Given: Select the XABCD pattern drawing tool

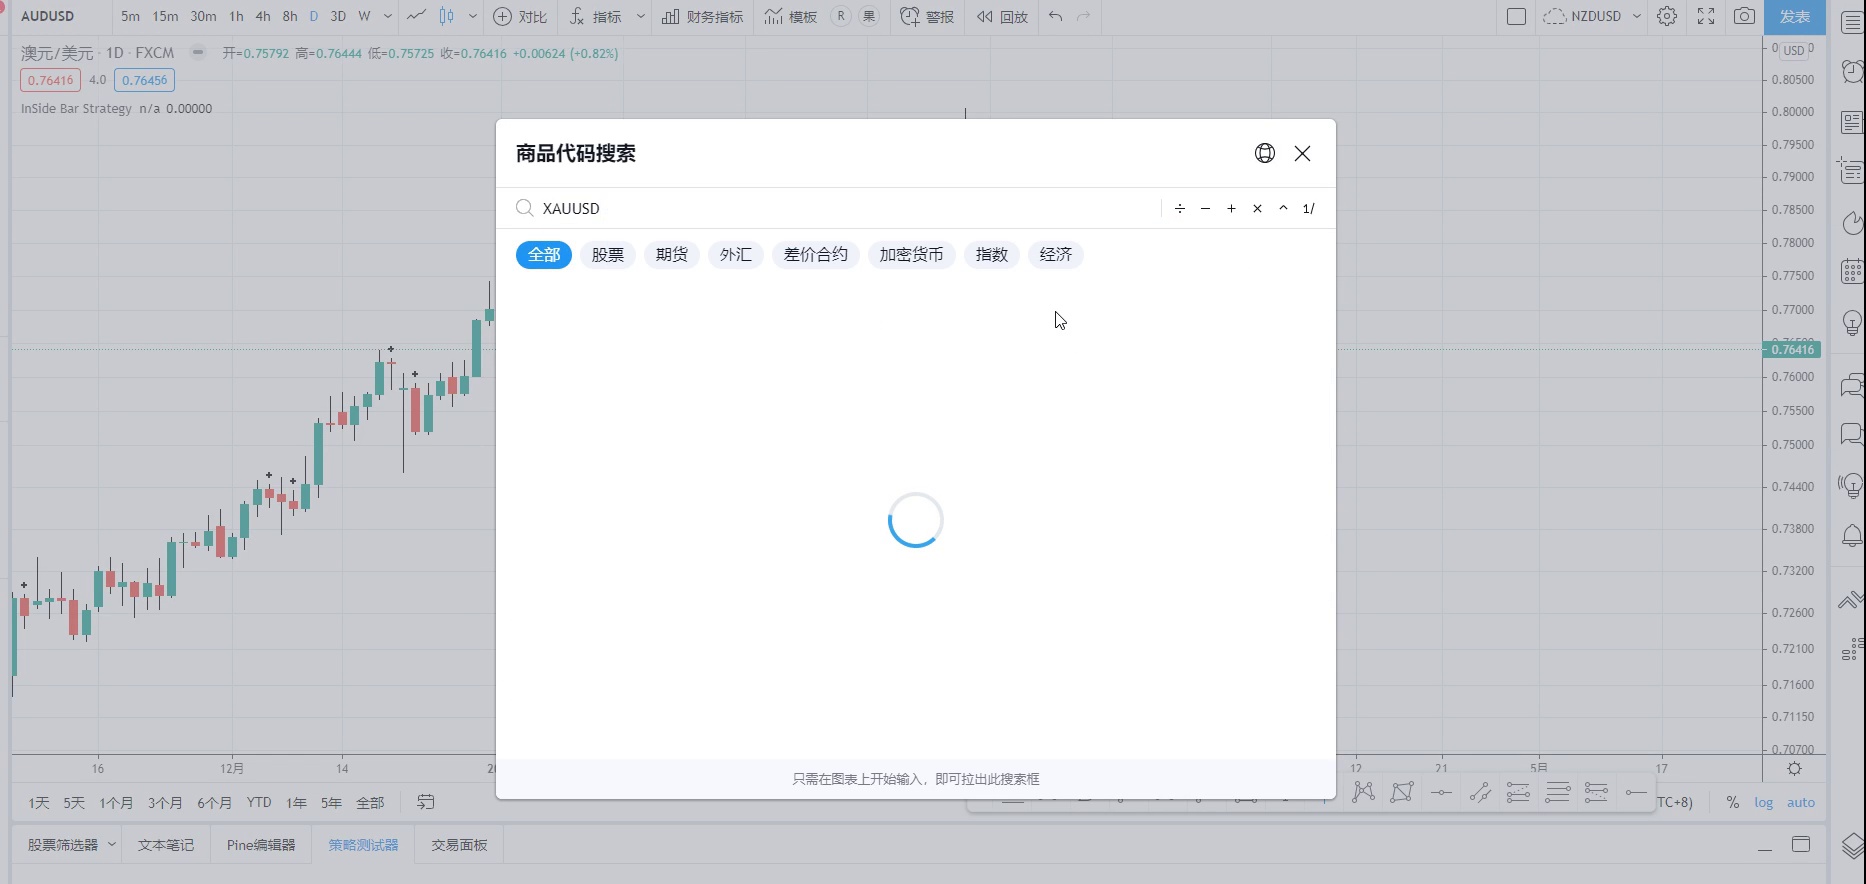Looking at the screenshot, I should point(1363,792).
